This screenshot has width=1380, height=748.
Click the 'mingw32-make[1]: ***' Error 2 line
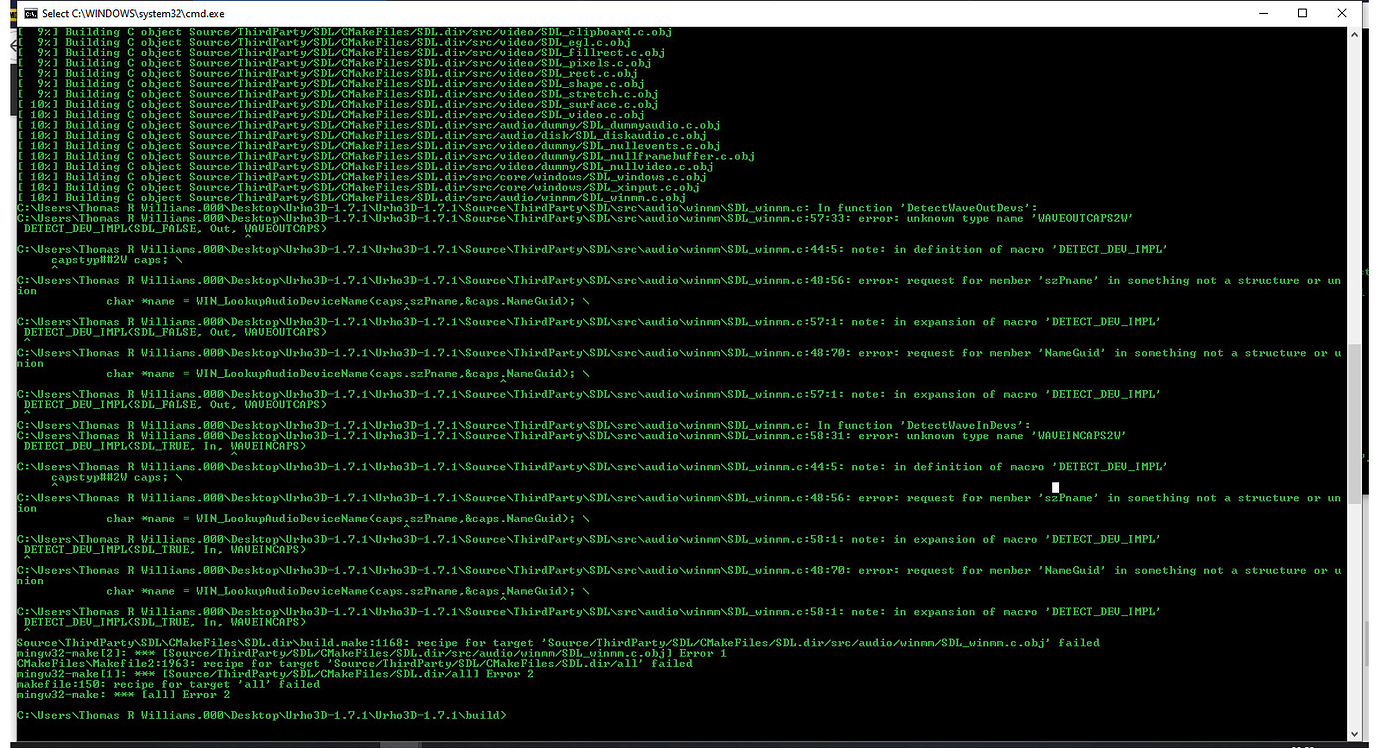276,673
